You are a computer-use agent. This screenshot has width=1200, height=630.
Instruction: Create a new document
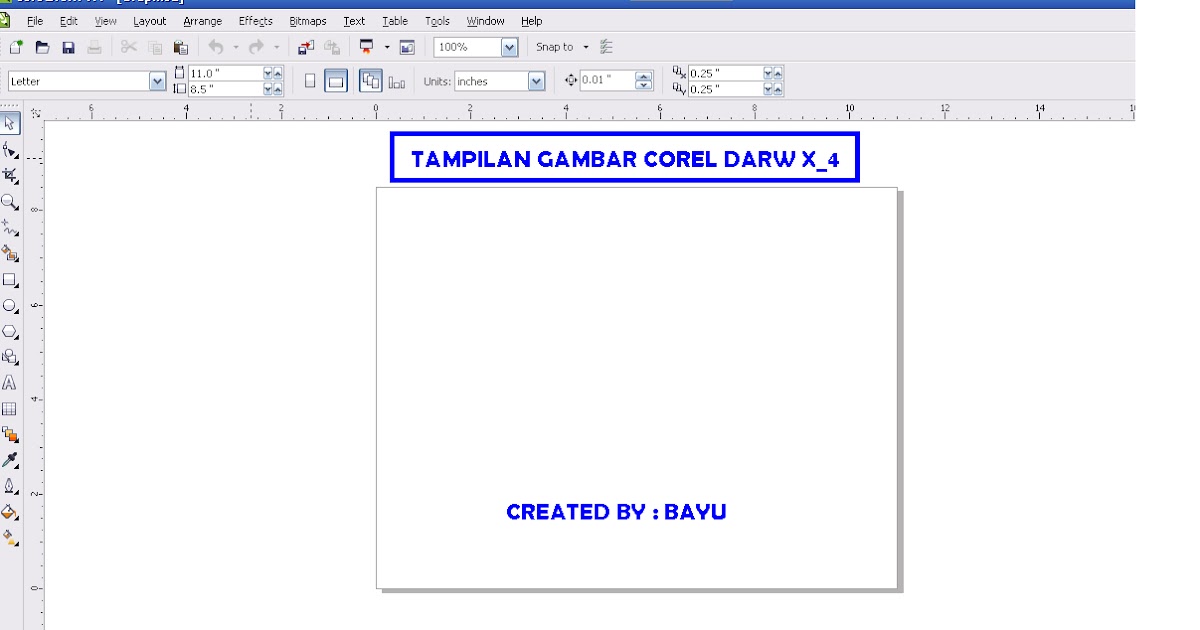click(x=16, y=47)
